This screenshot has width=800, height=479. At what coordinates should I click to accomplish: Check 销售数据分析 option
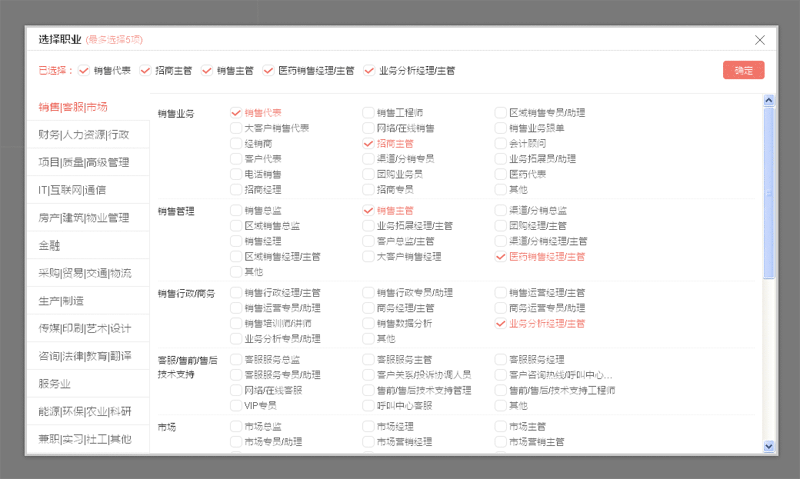pyautogui.click(x=368, y=323)
